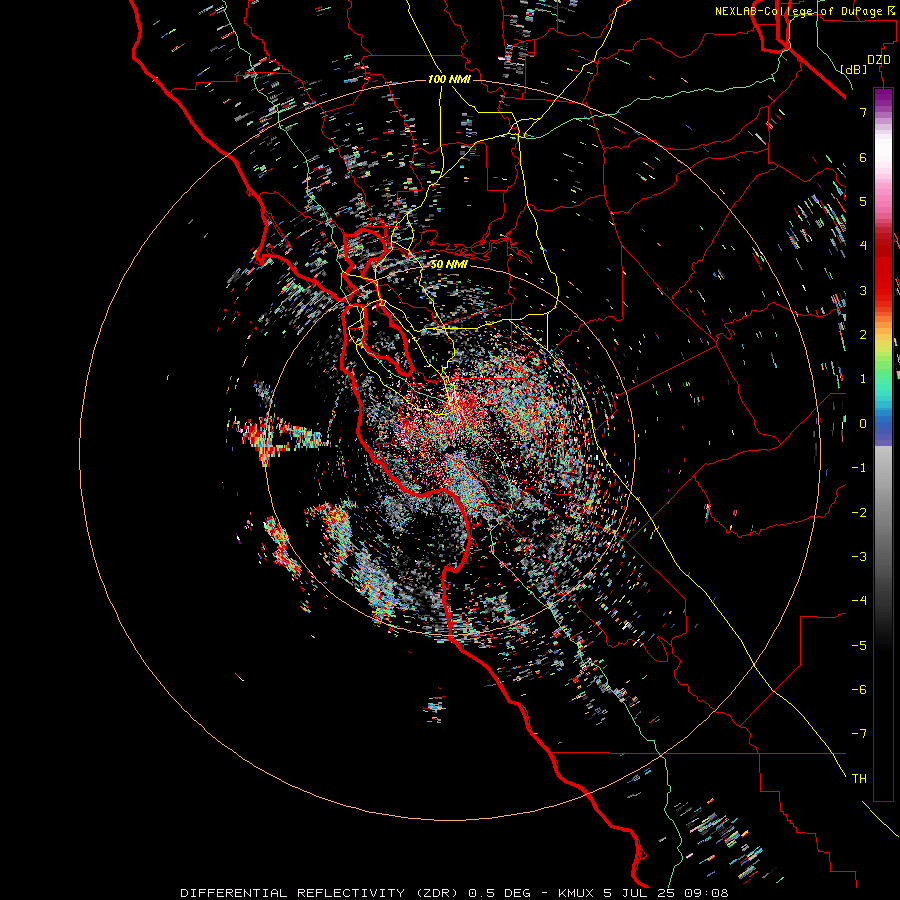The width and height of the screenshot is (900, 900).
Task: Select the 3 value on the scale
Action: click(863, 290)
